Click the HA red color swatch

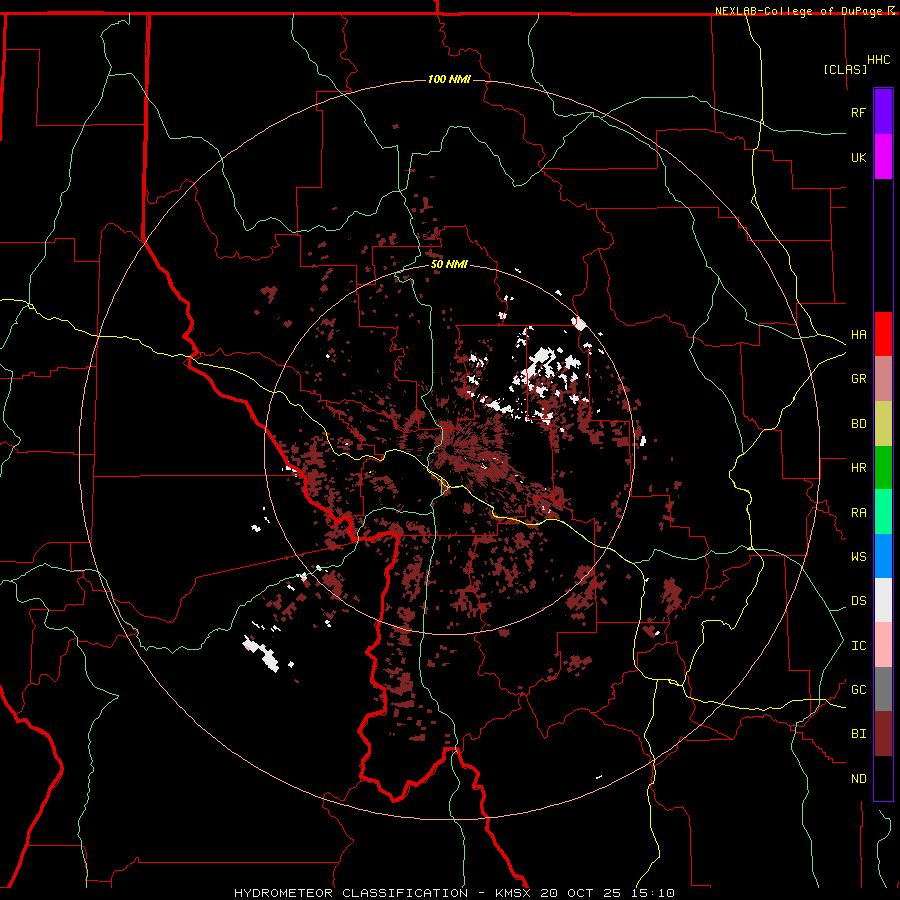point(883,334)
